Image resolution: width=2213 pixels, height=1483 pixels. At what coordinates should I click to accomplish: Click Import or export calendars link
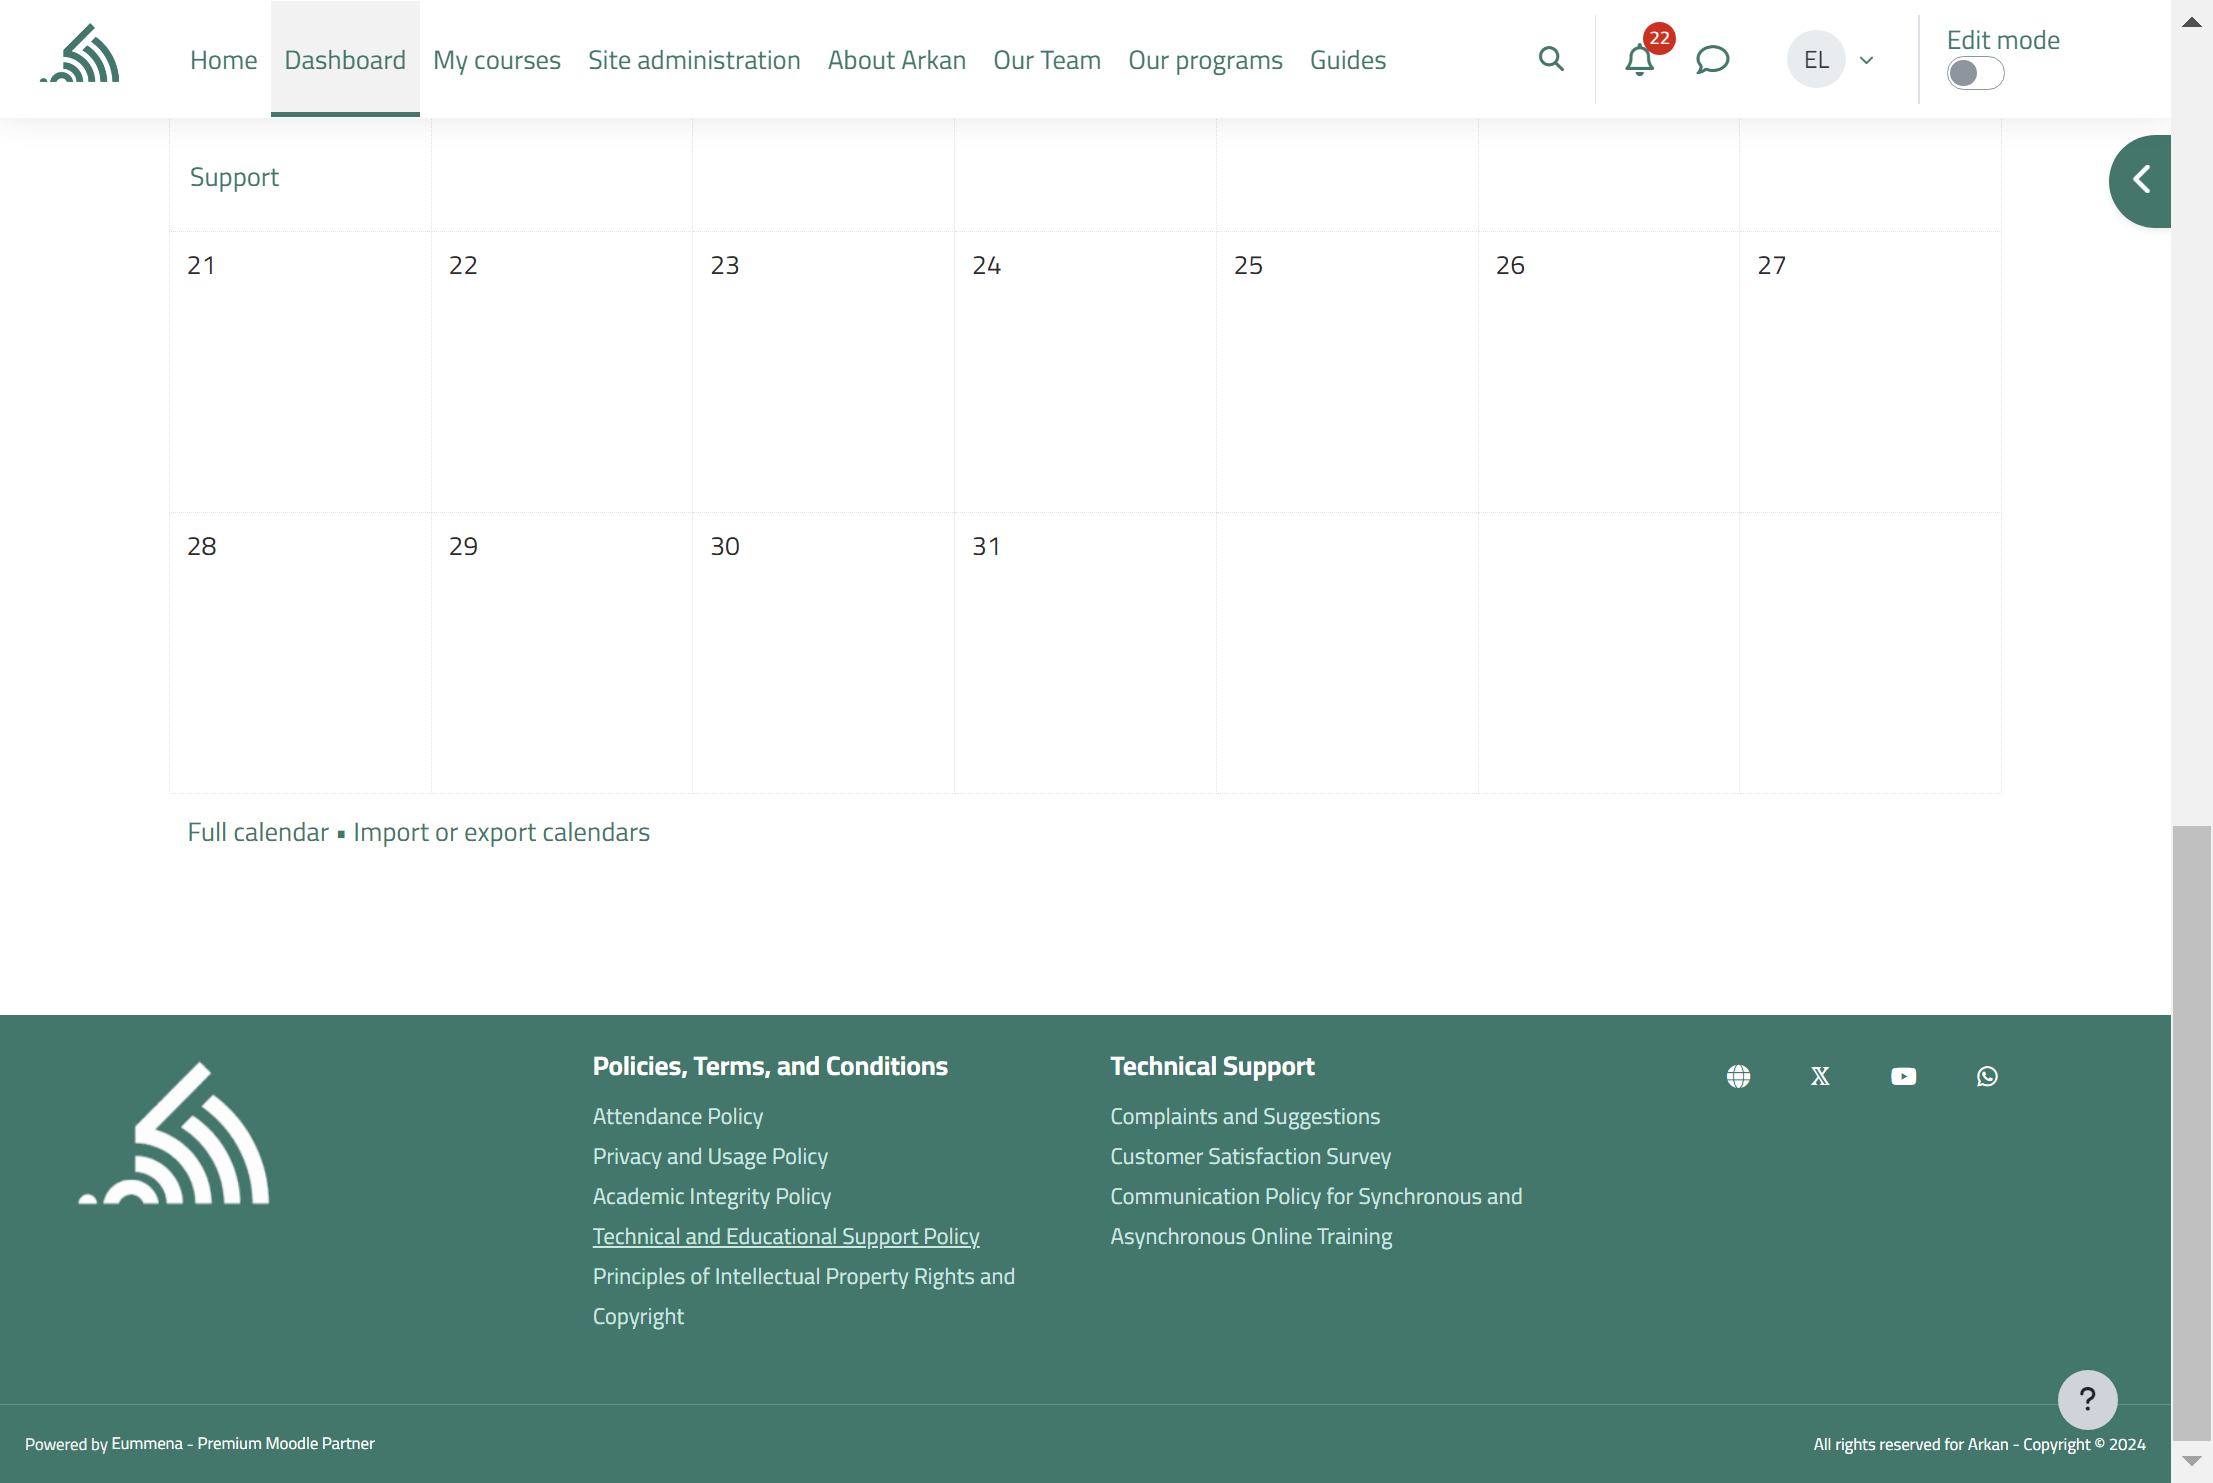pyautogui.click(x=501, y=832)
